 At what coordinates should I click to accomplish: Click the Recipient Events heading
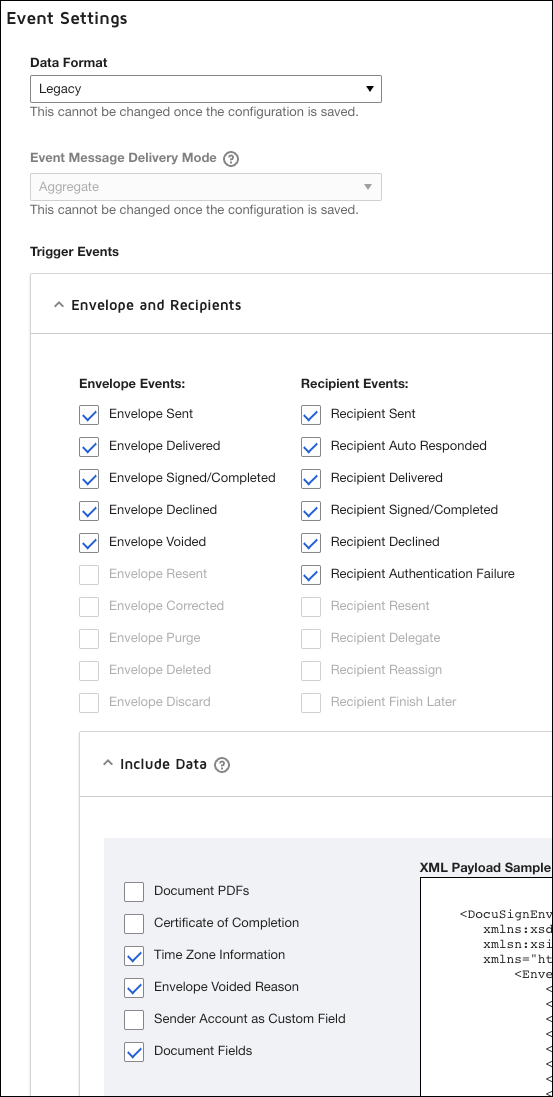(355, 383)
